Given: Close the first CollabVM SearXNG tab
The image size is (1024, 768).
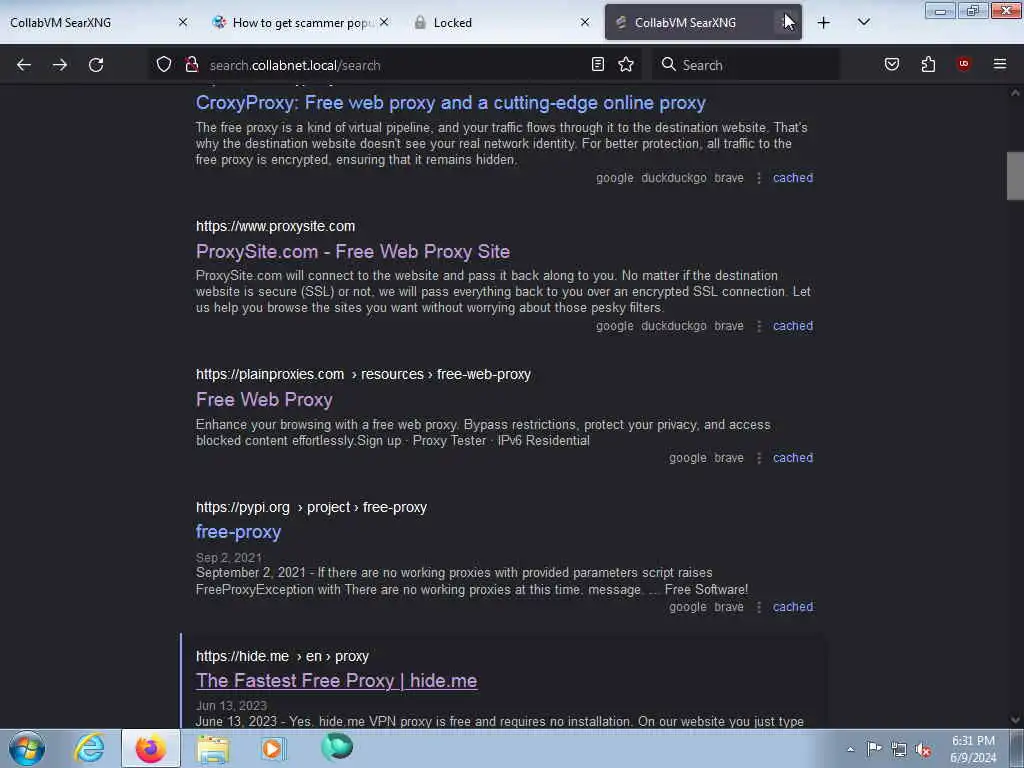Looking at the screenshot, I should point(183,22).
